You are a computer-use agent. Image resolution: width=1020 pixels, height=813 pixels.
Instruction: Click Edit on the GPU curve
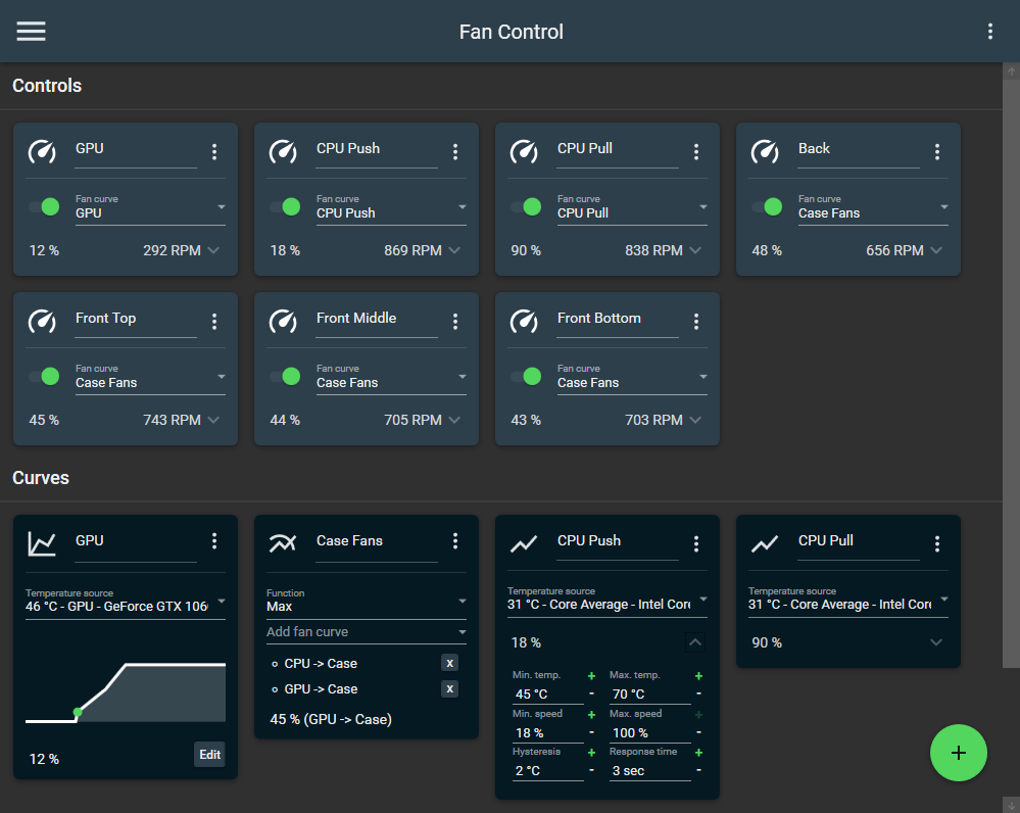pos(209,754)
